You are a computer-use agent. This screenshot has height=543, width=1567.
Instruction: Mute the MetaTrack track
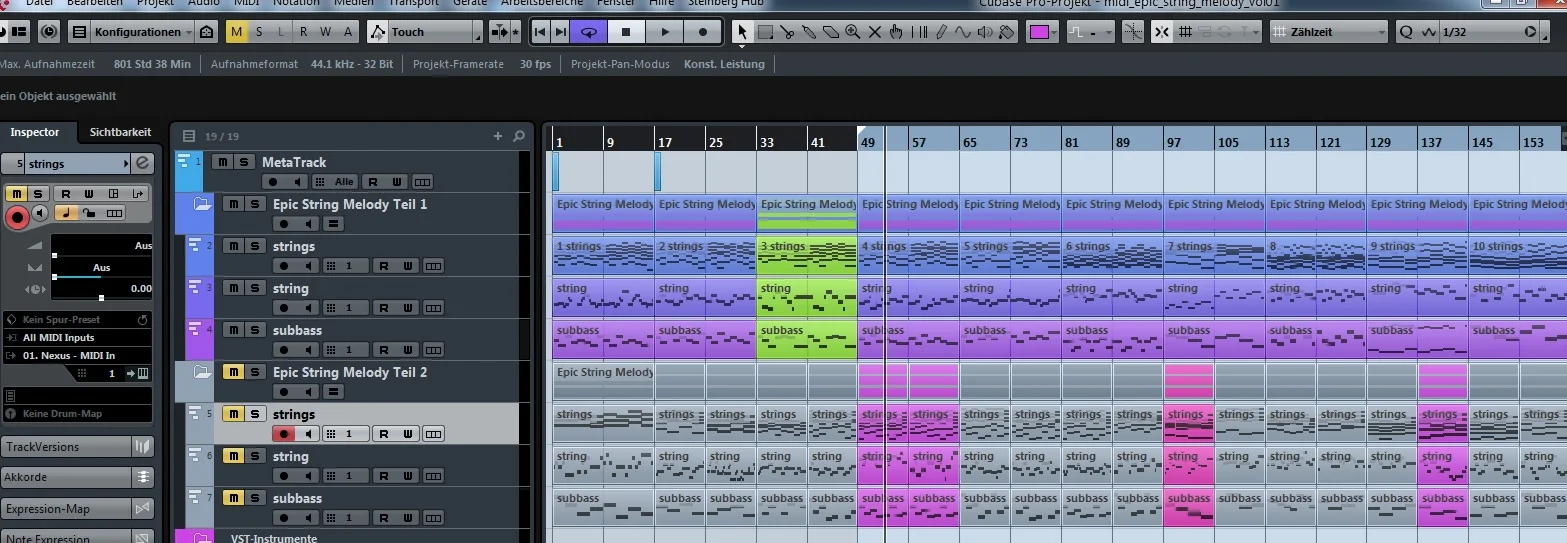tap(224, 162)
